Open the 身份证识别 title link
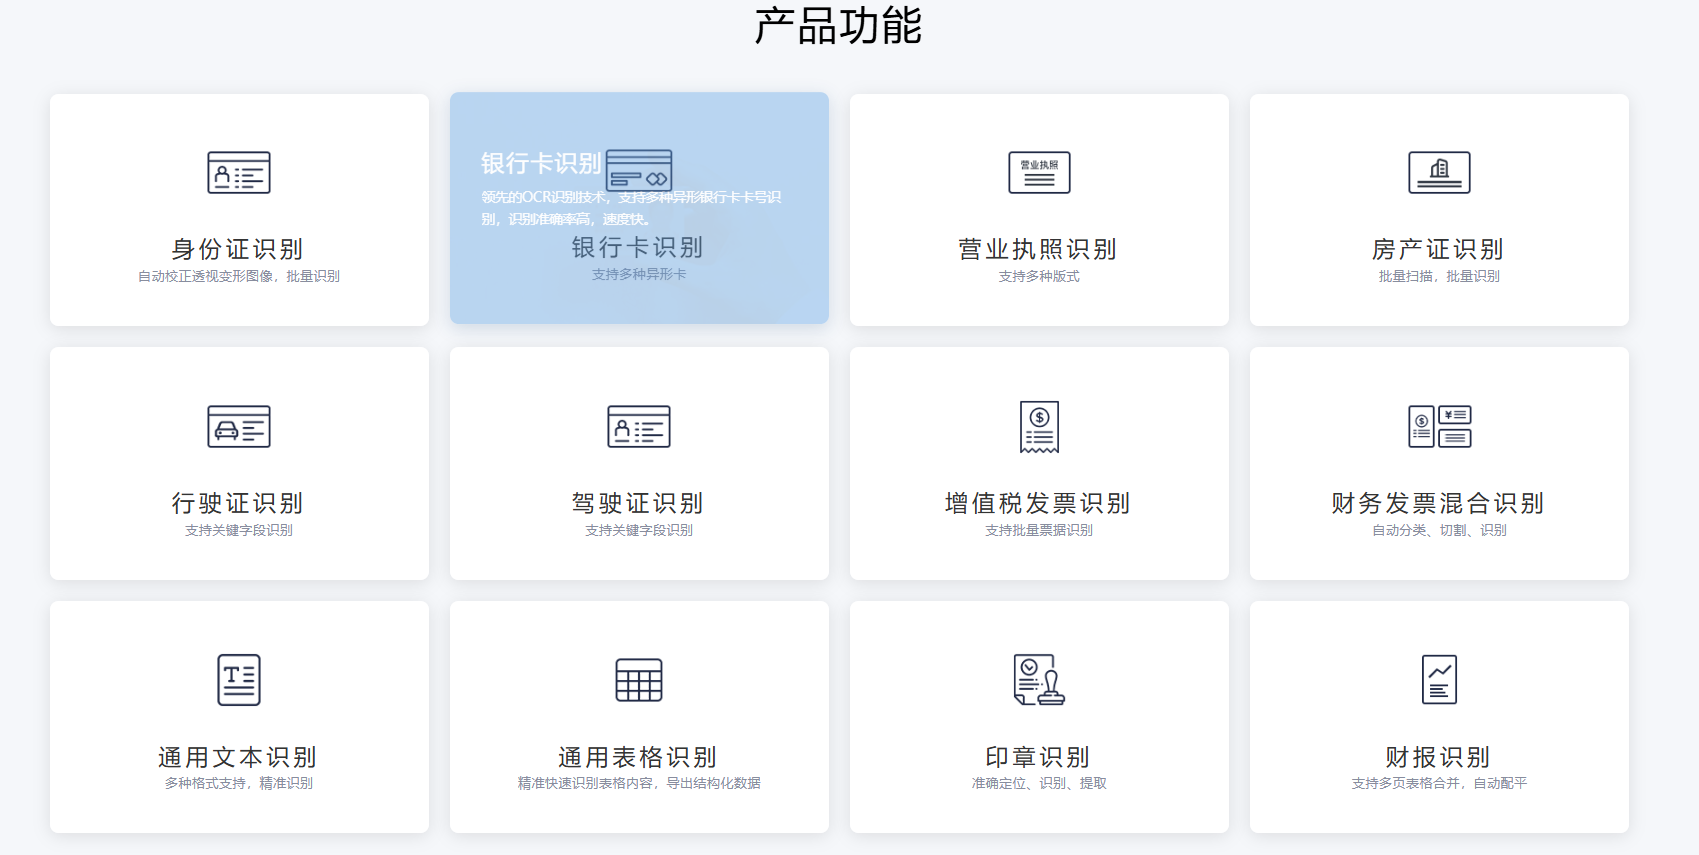The height and width of the screenshot is (855, 1699). point(238,249)
